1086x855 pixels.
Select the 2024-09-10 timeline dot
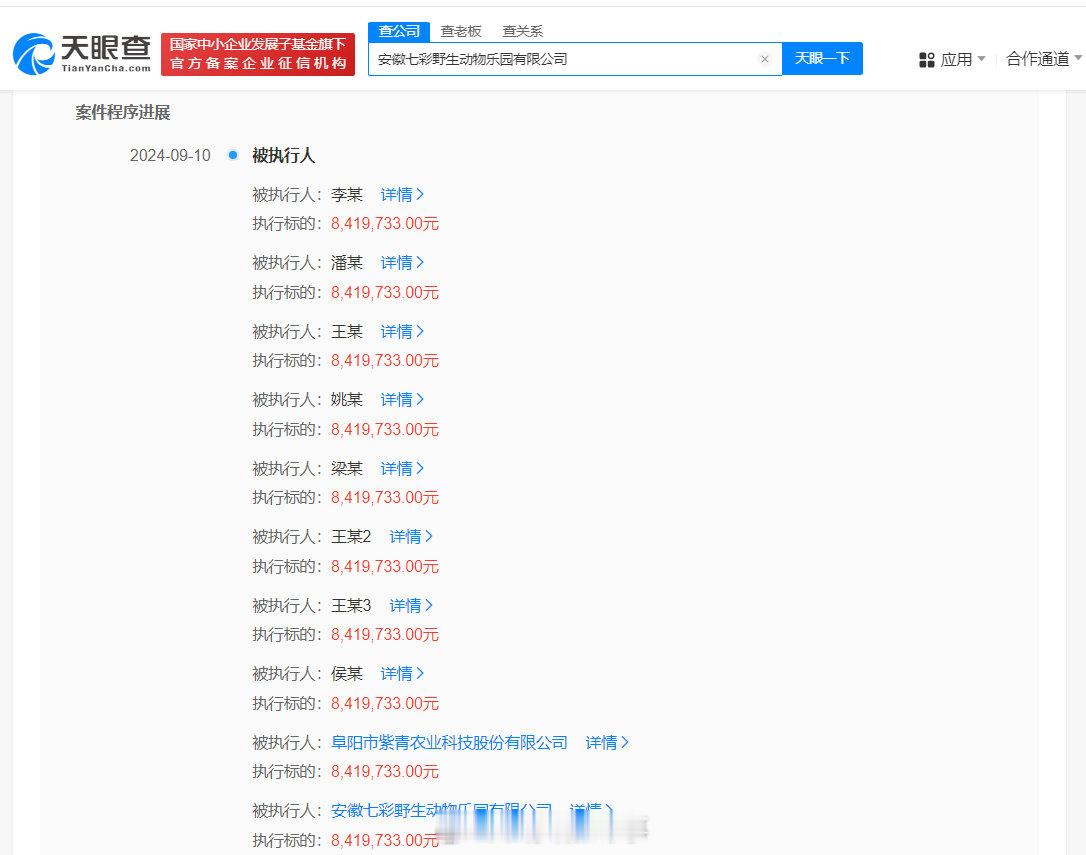(x=233, y=155)
